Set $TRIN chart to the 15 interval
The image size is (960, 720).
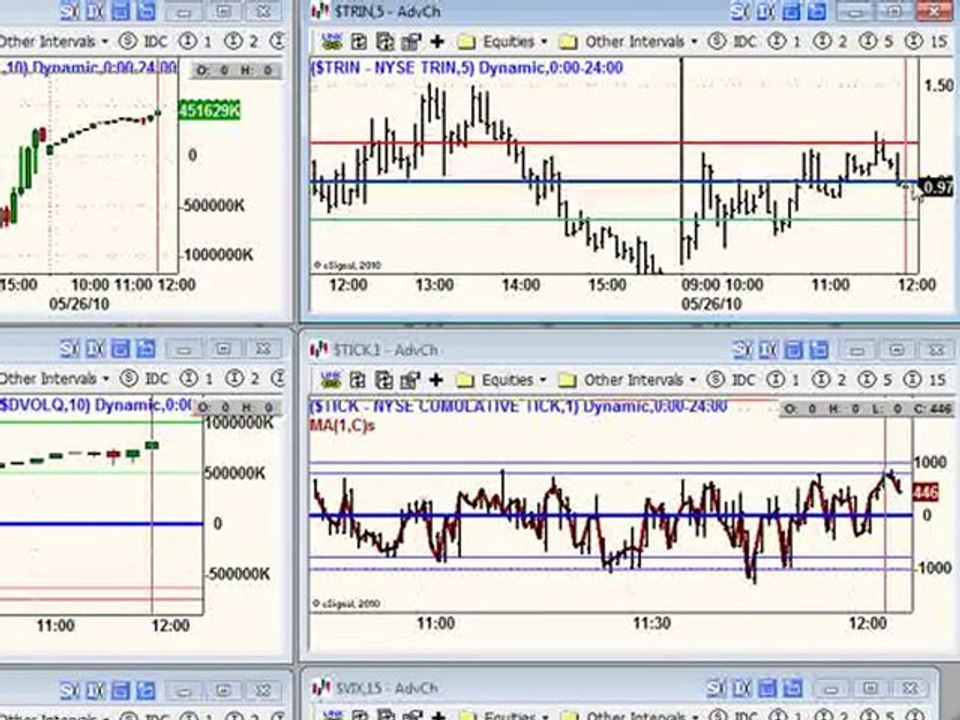(x=925, y=42)
